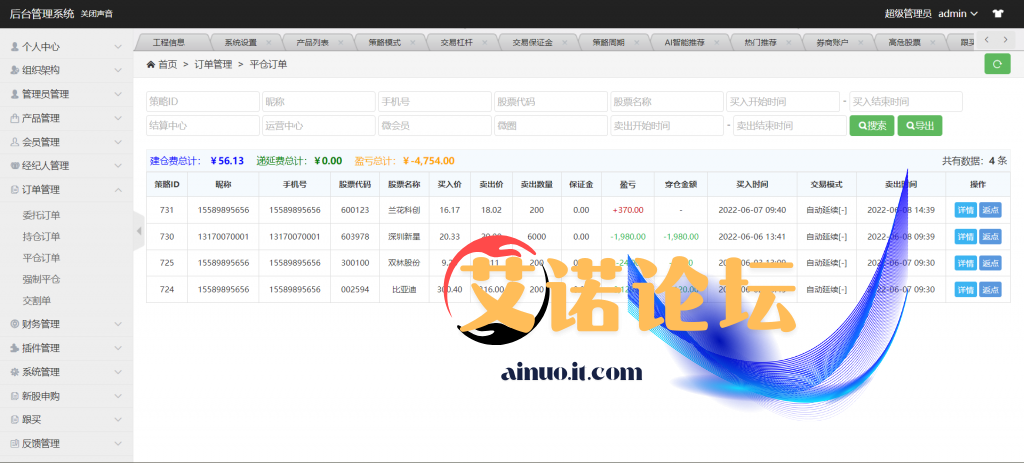Focus the 结算中心 search field
Image resolution: width=1024 pixels, height=463 pixels.
point(202,125)
